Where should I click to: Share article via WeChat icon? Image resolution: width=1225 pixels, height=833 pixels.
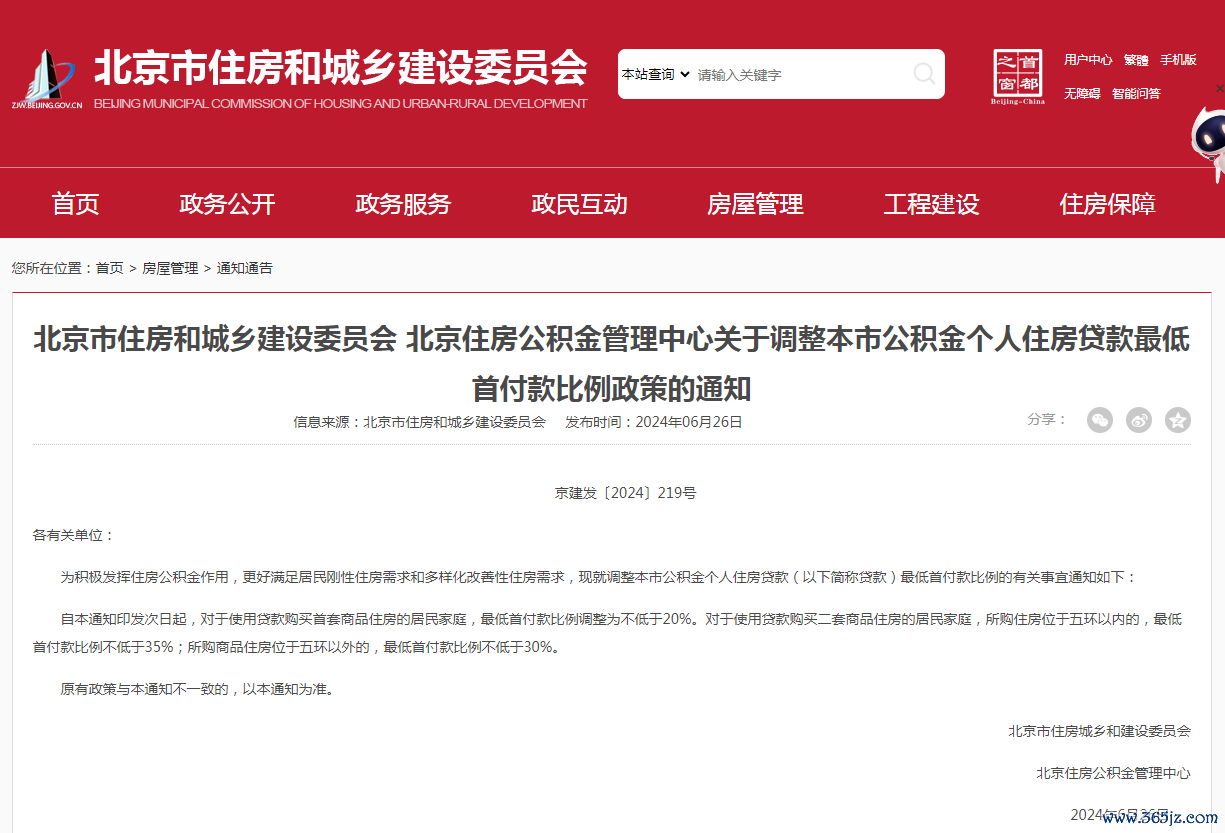tap(1100, 420)
